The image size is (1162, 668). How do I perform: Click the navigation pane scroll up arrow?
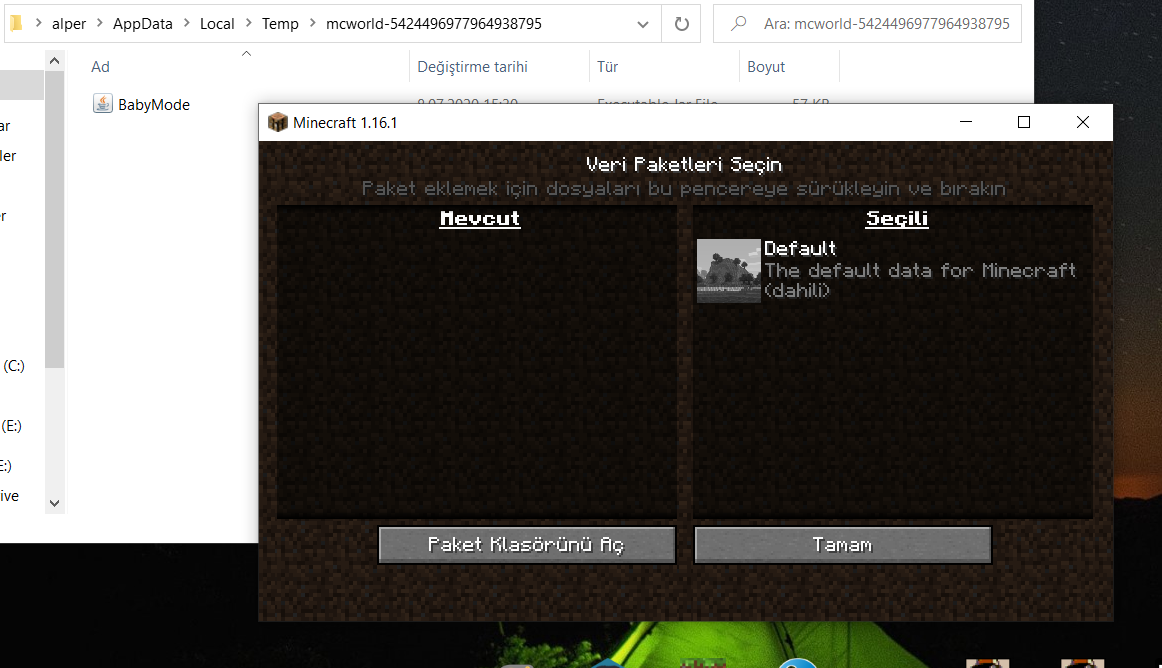click(54, 61)
